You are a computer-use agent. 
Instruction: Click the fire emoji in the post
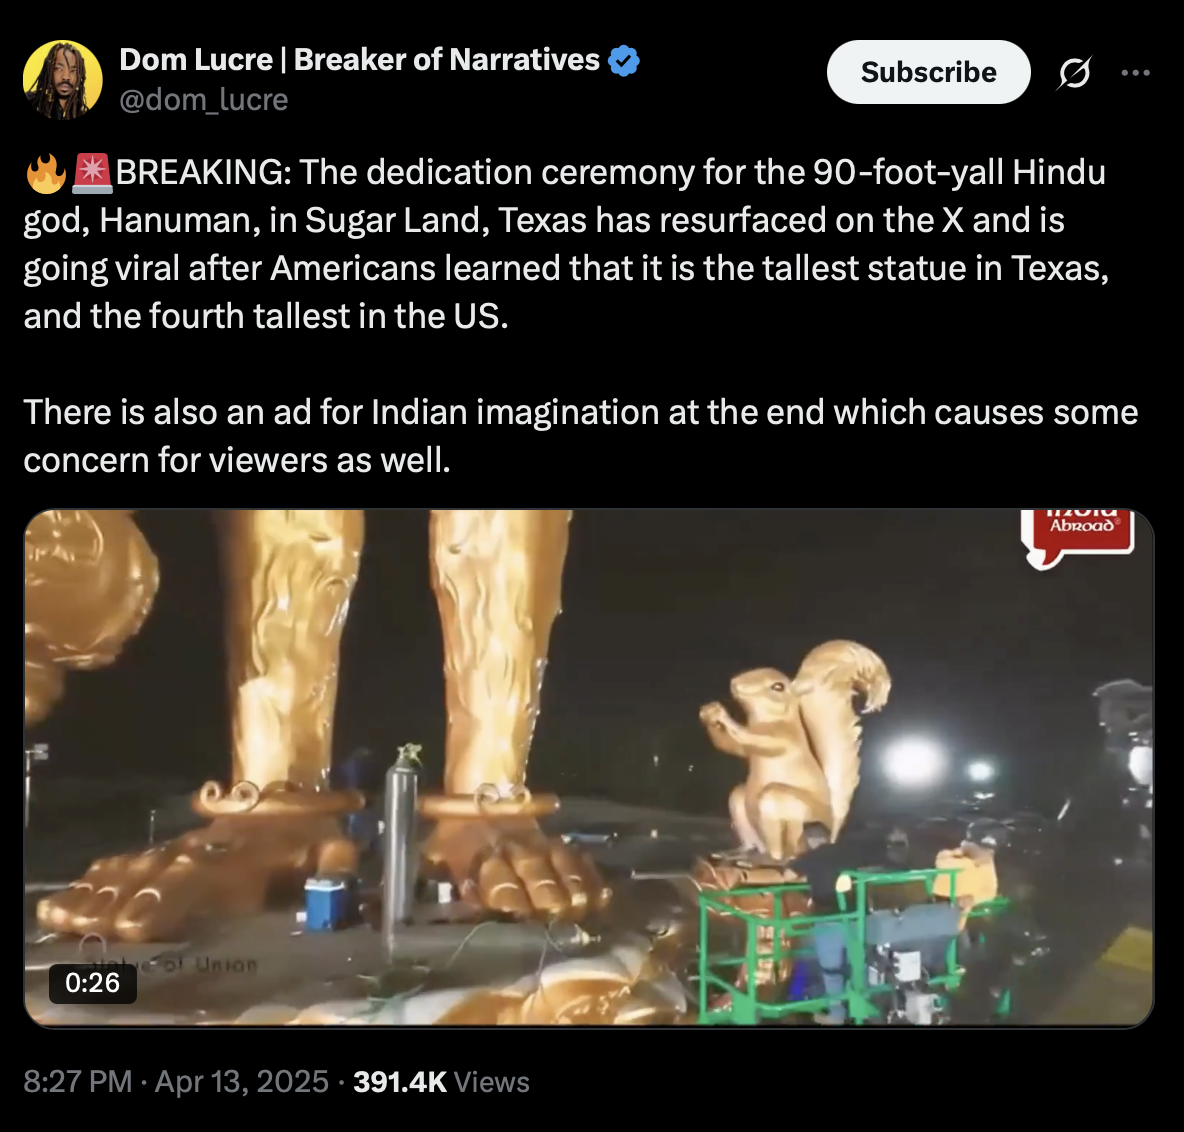[x=46, y=173]
